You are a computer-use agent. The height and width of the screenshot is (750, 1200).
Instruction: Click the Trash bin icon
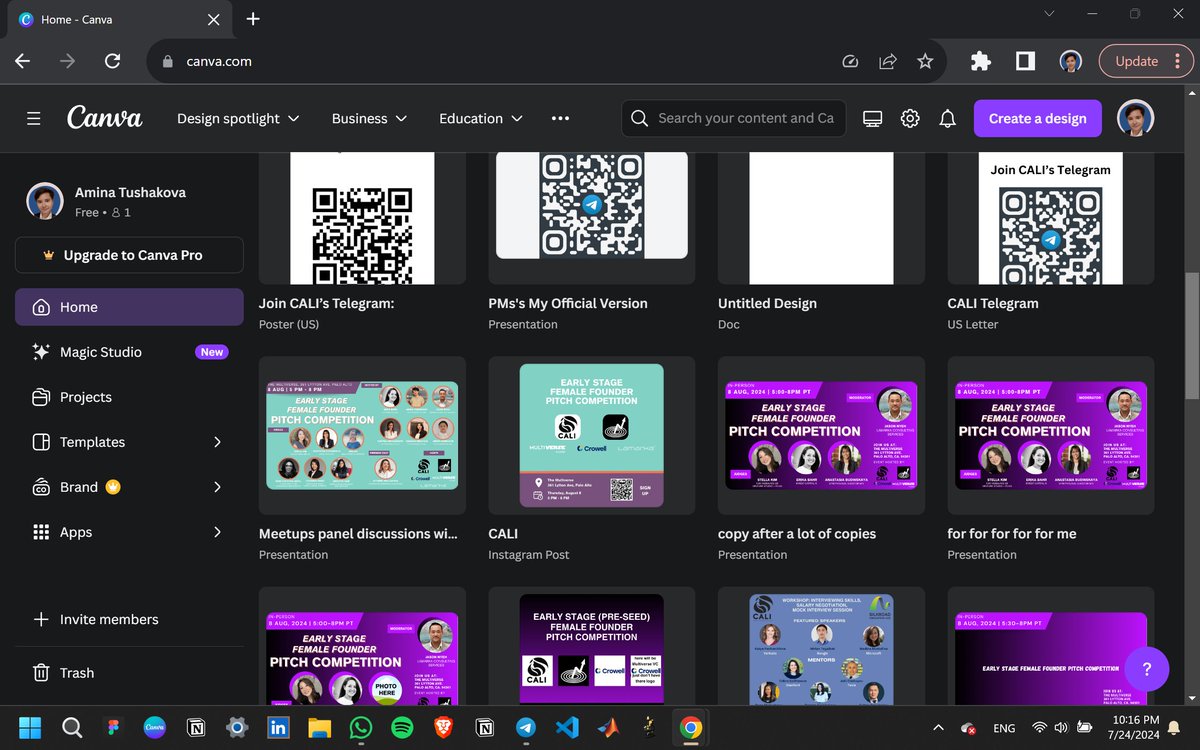41,673
